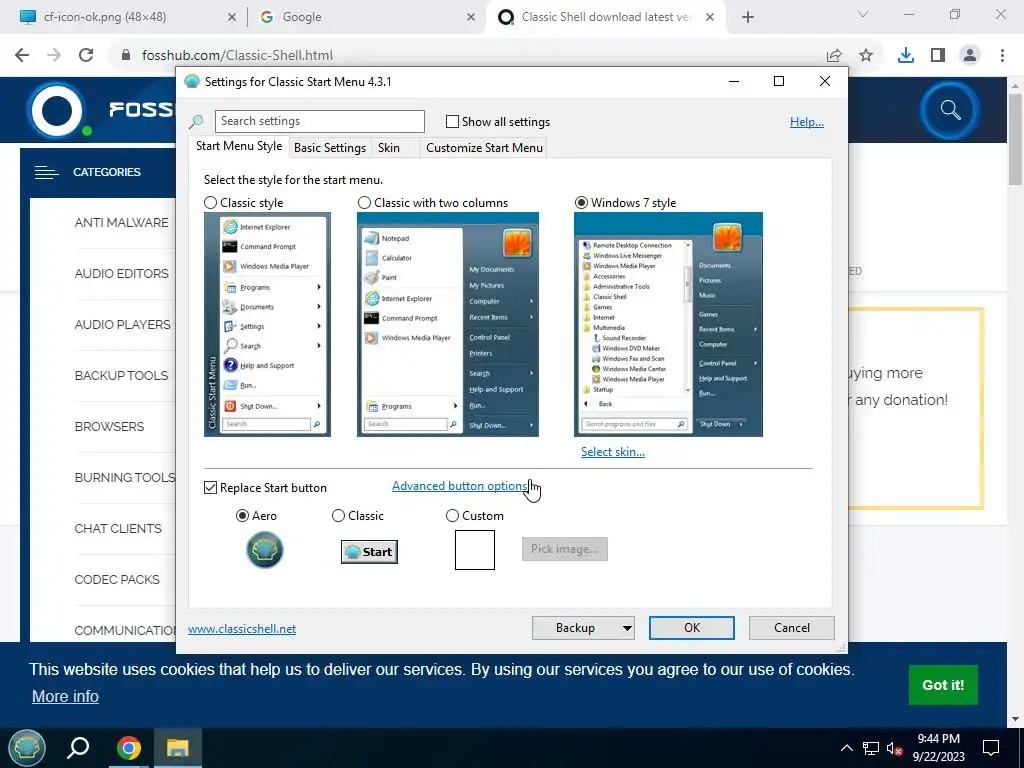
Task: Toggle the Chrome side panel icon
Action: 938,56
